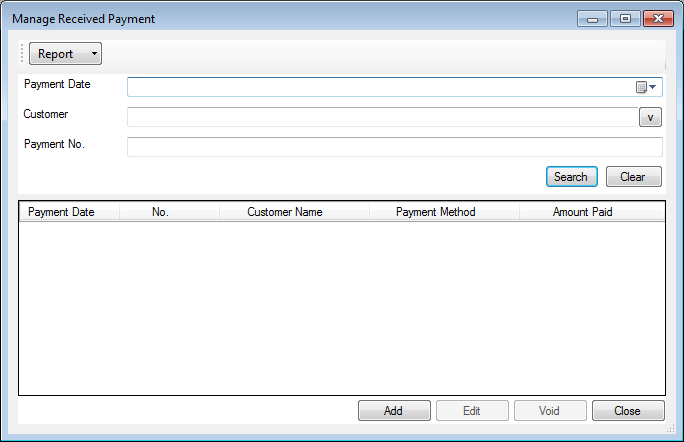684x442 pixels.
Task: Click the Payment No. text box
Action: 394,147
